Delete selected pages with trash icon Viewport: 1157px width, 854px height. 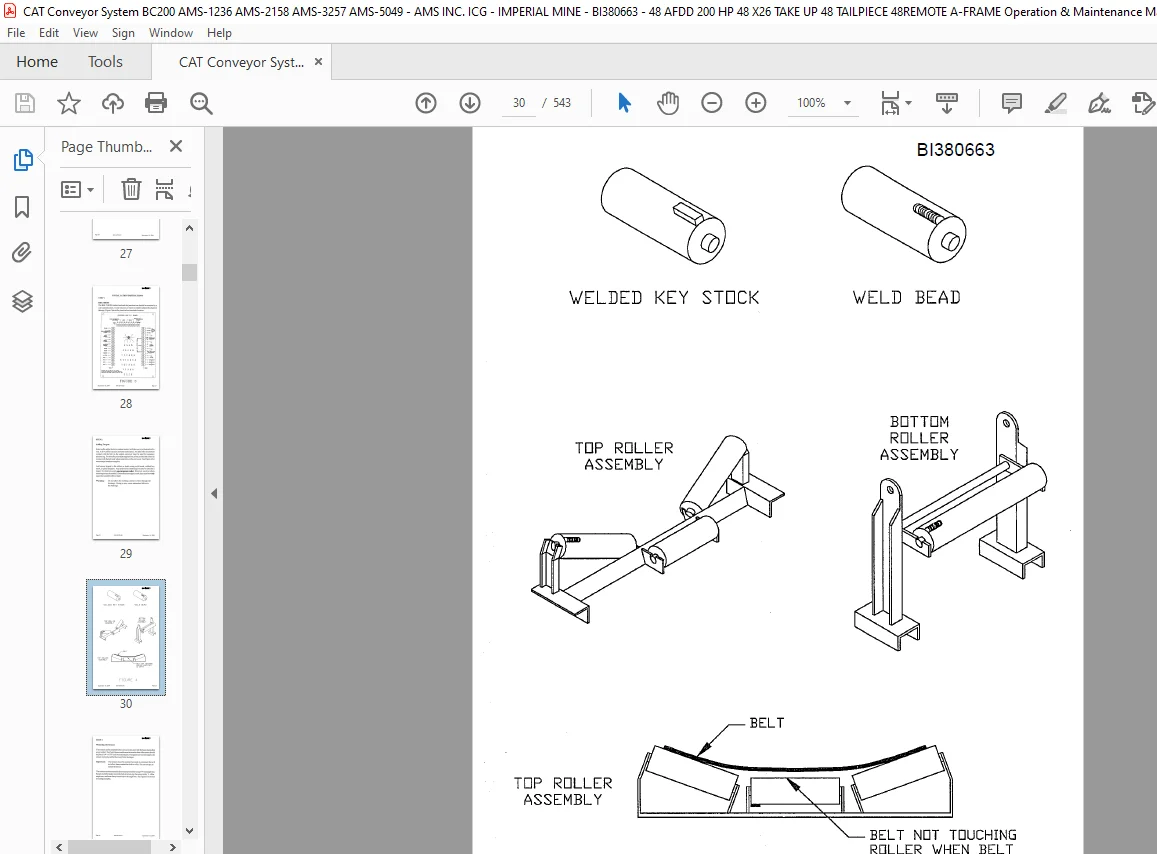(131, 190)
